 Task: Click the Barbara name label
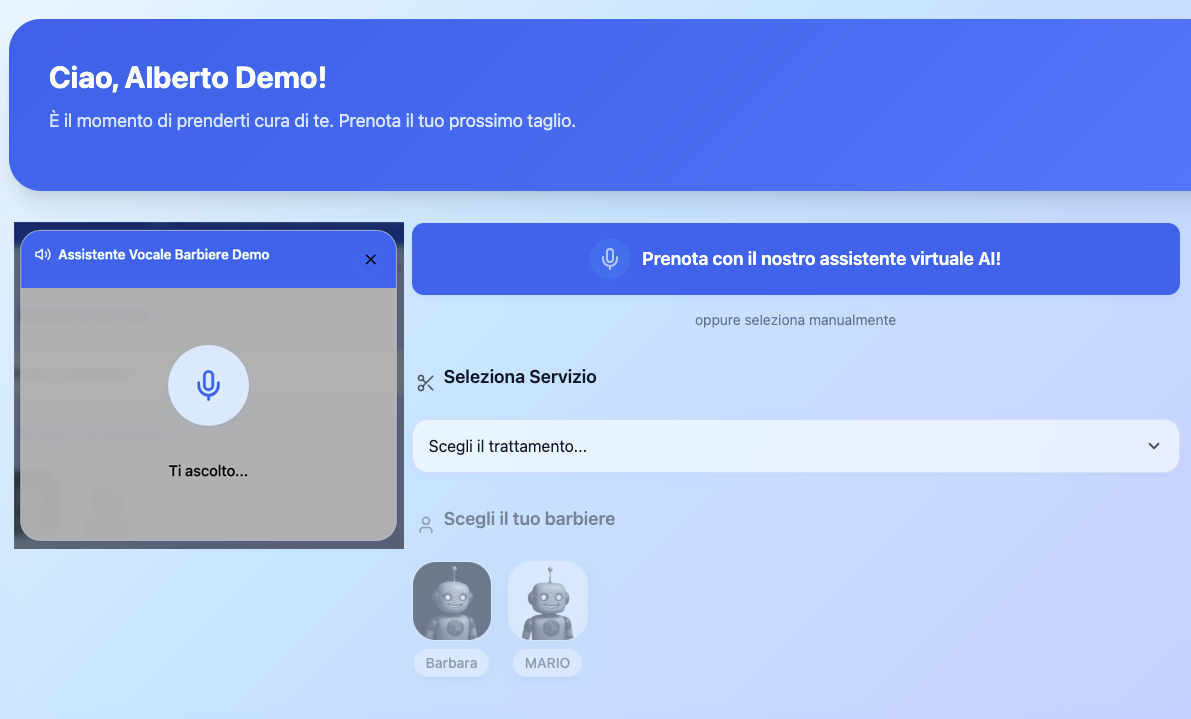[x=451, y=662]
